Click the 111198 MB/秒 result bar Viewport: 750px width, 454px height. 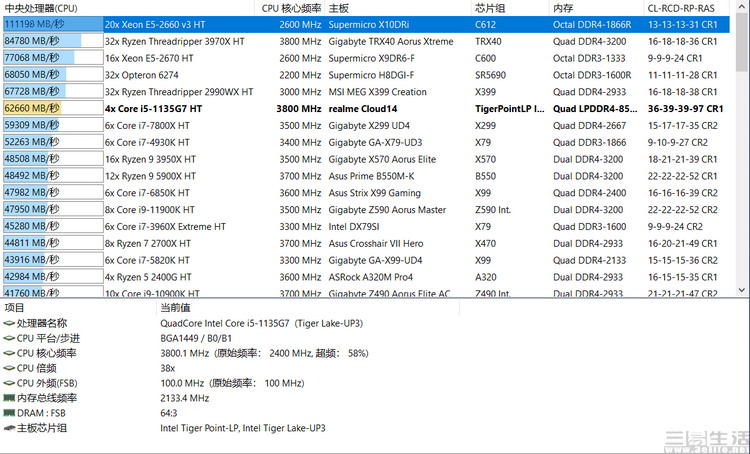[53, 24]
